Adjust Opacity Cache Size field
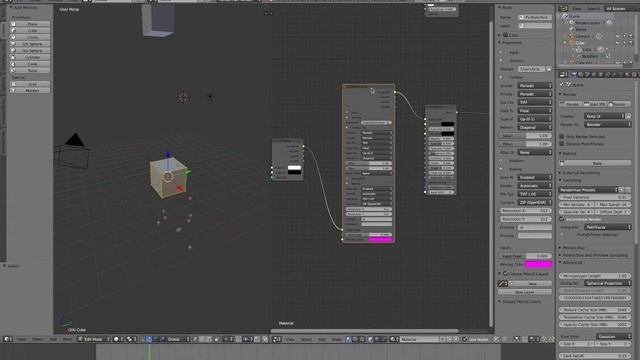Screen dimensions: 640x360 [595, 324]
